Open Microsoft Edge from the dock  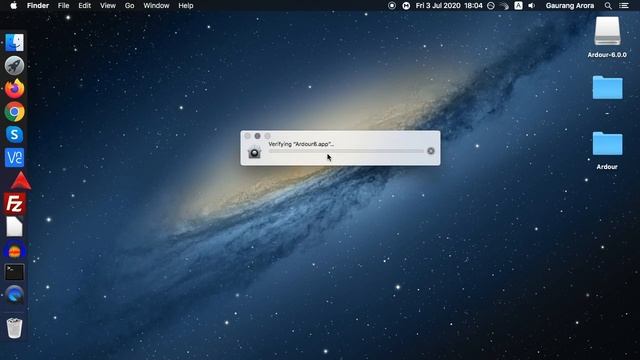point(14,295)
